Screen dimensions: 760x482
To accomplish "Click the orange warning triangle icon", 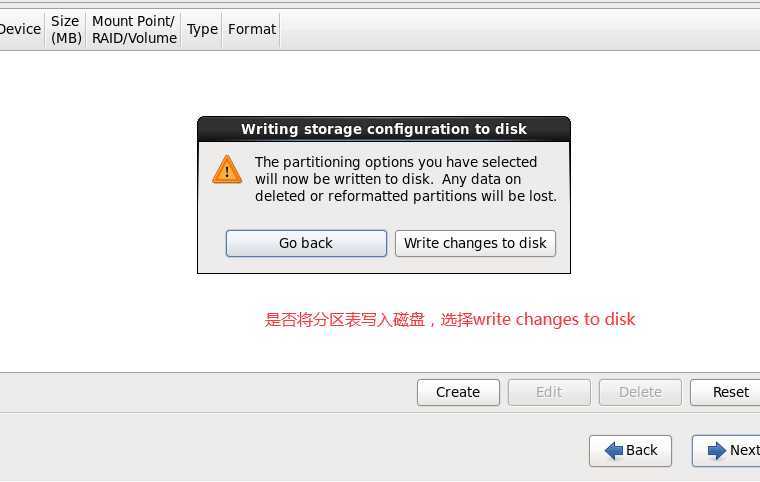I will coord(227,170).
